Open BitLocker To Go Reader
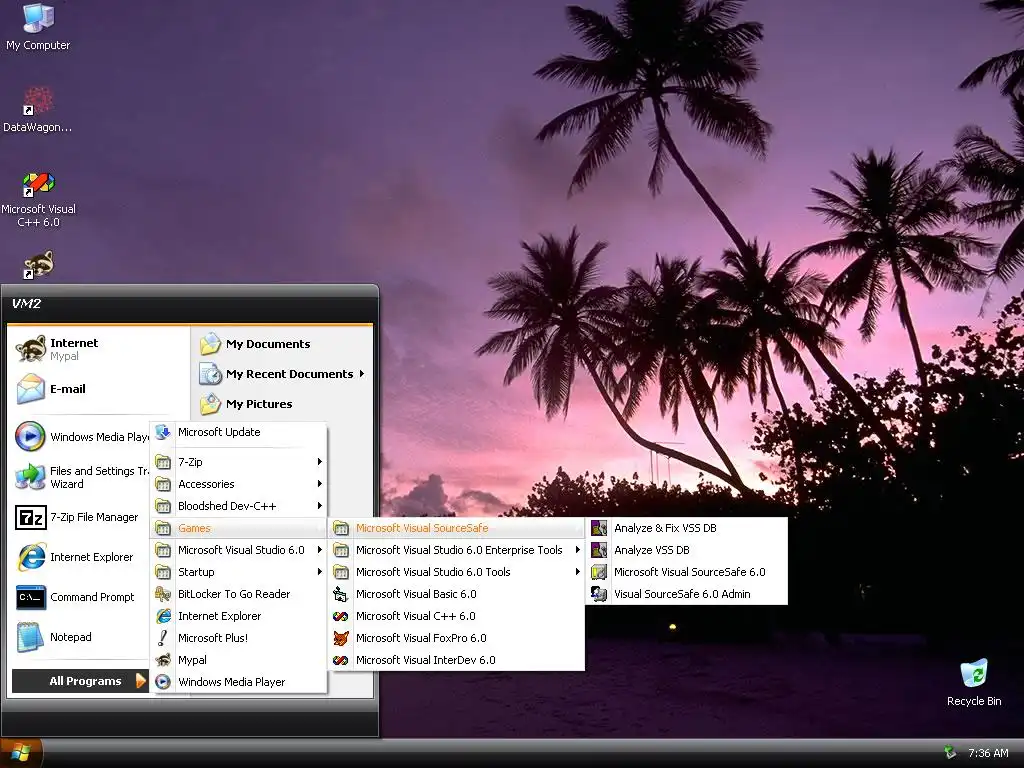The image size is (1024, 768). tap(238, 594)
